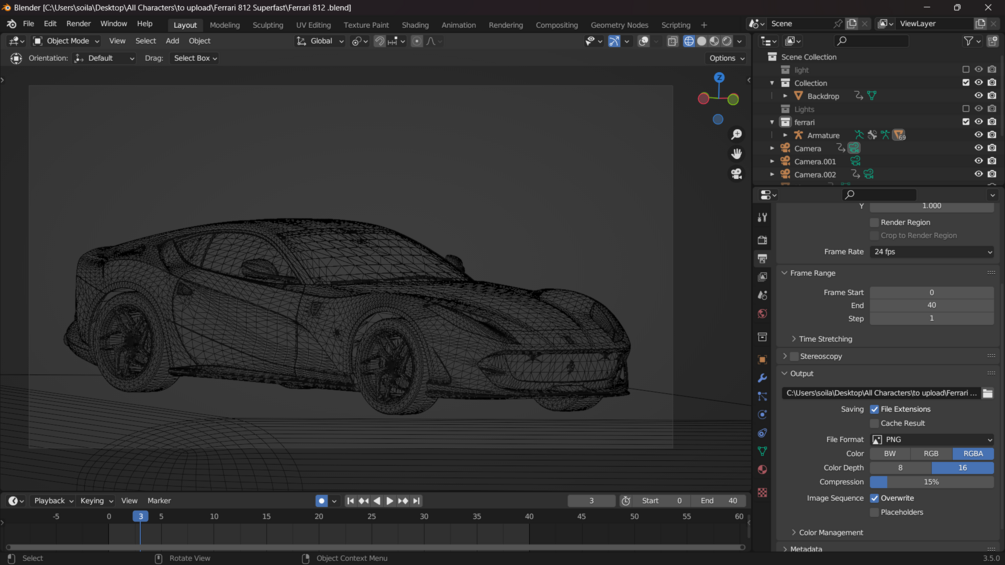Open the Tool properties tab icon
This screenshot has height=565, width=1005.
click(762, 217)
